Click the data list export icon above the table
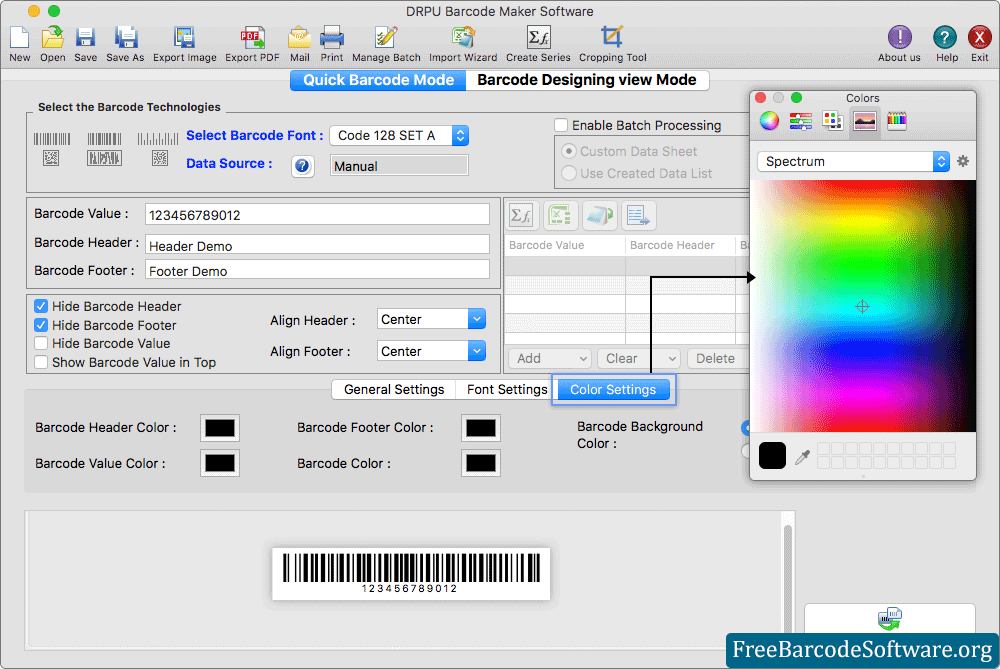Image resolution: width=1000 pixels, height=669 pixels. [638, 216]
